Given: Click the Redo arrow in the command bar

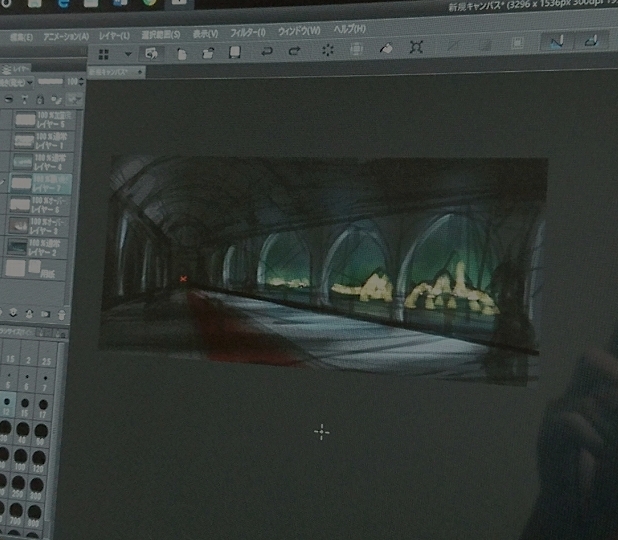Looking at the screenshot, I should click(294, 51).
